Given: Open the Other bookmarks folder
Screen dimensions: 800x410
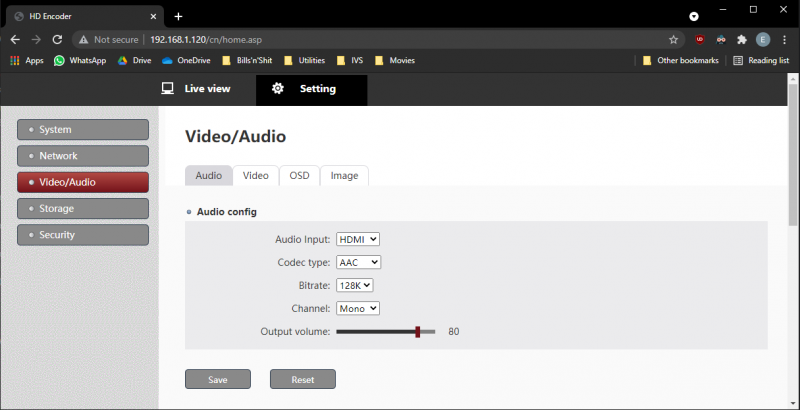Looking at the screenshot, I should 681,60.
